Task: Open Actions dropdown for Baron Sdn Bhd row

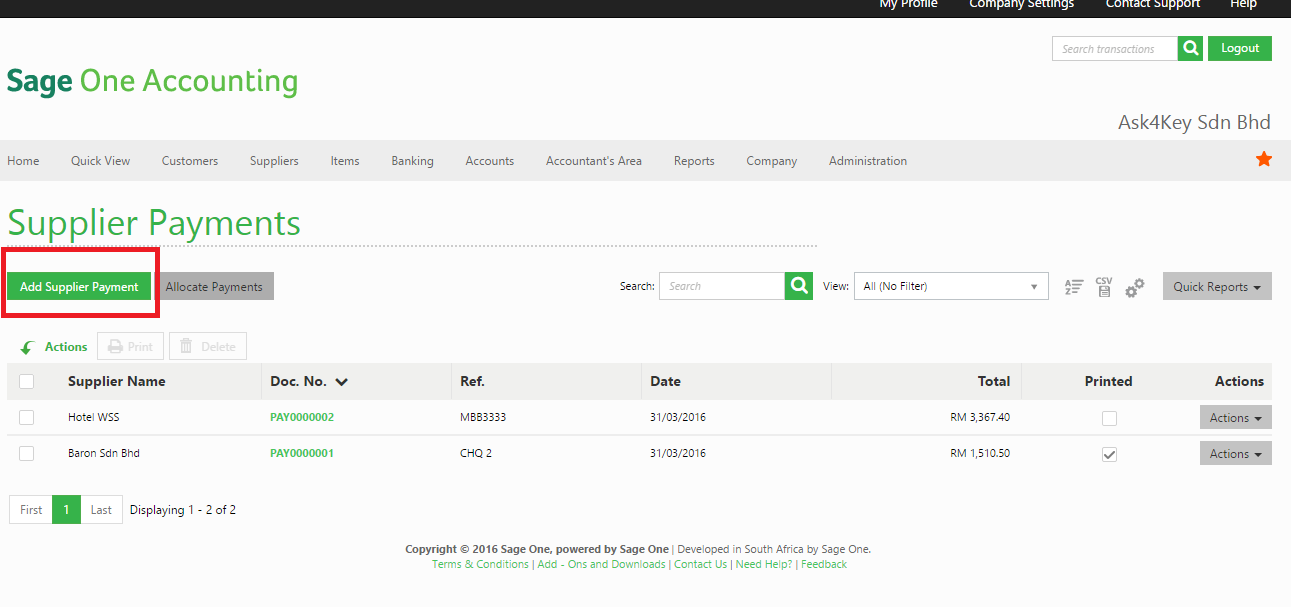Action: click(x=1236, y=454)
